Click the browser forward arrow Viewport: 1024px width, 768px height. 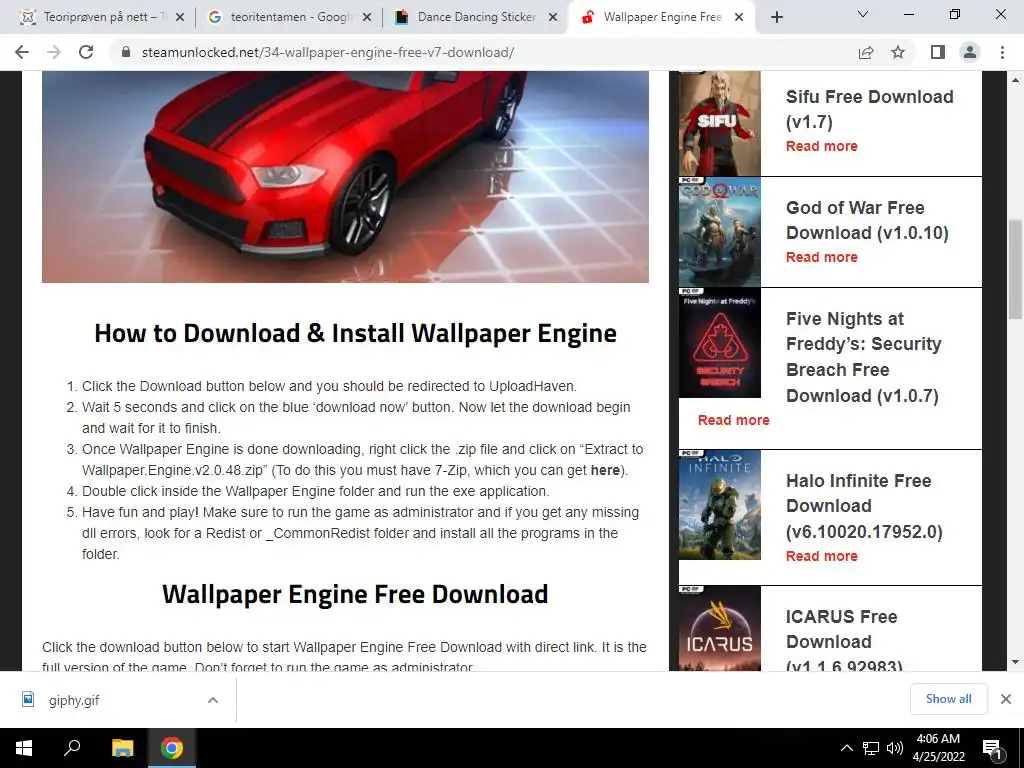pos(54,52)
